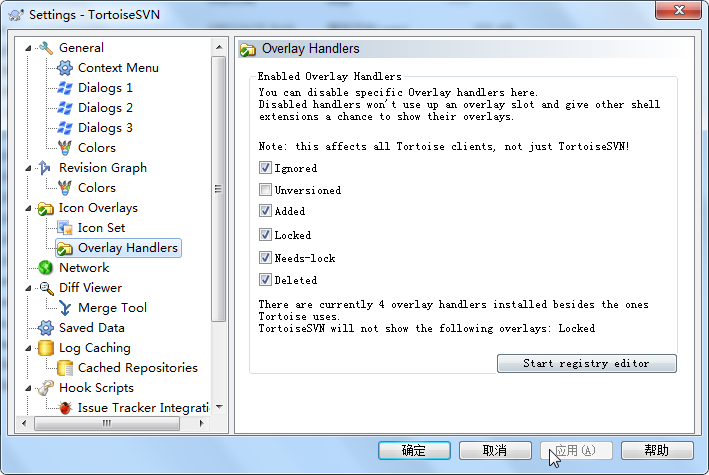Screen dimensions: 709x475
Task: Open the Dialogs 2 settings page
Action: (105, 108)
